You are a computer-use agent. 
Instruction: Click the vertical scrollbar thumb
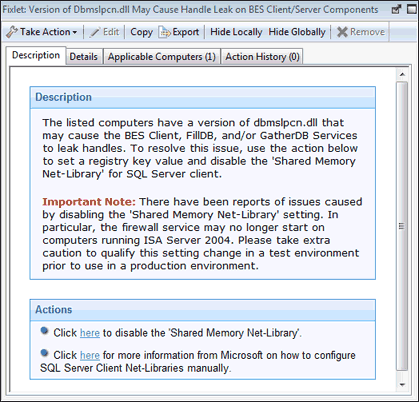coord(402,226)
